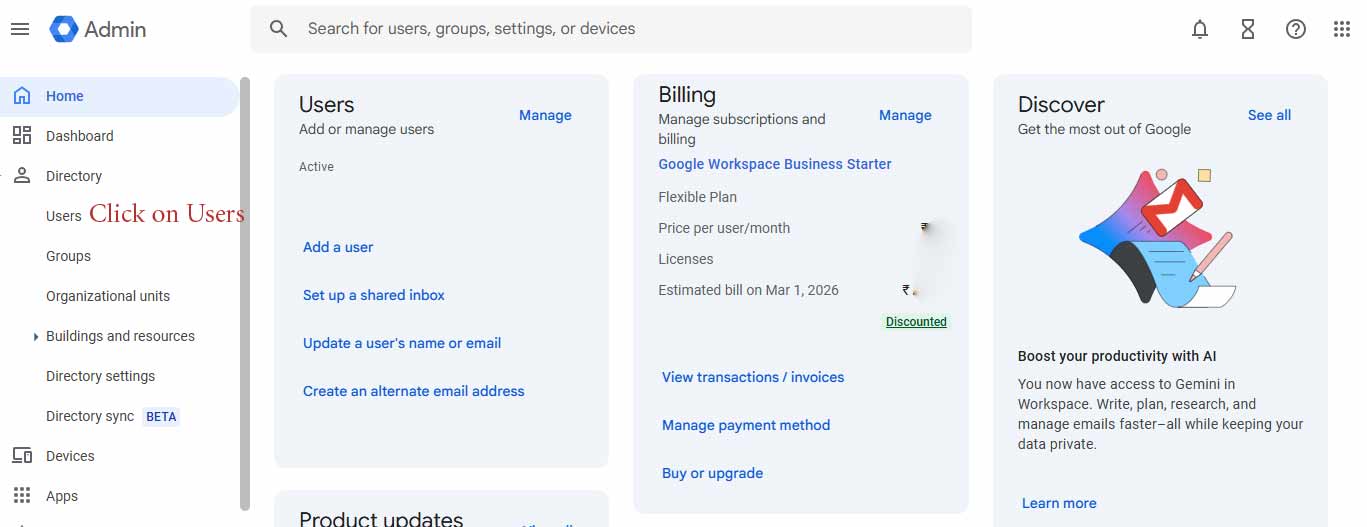1367x527 pixels.
Task: Click Set up a shared inbox
Action: coord(374,295)
